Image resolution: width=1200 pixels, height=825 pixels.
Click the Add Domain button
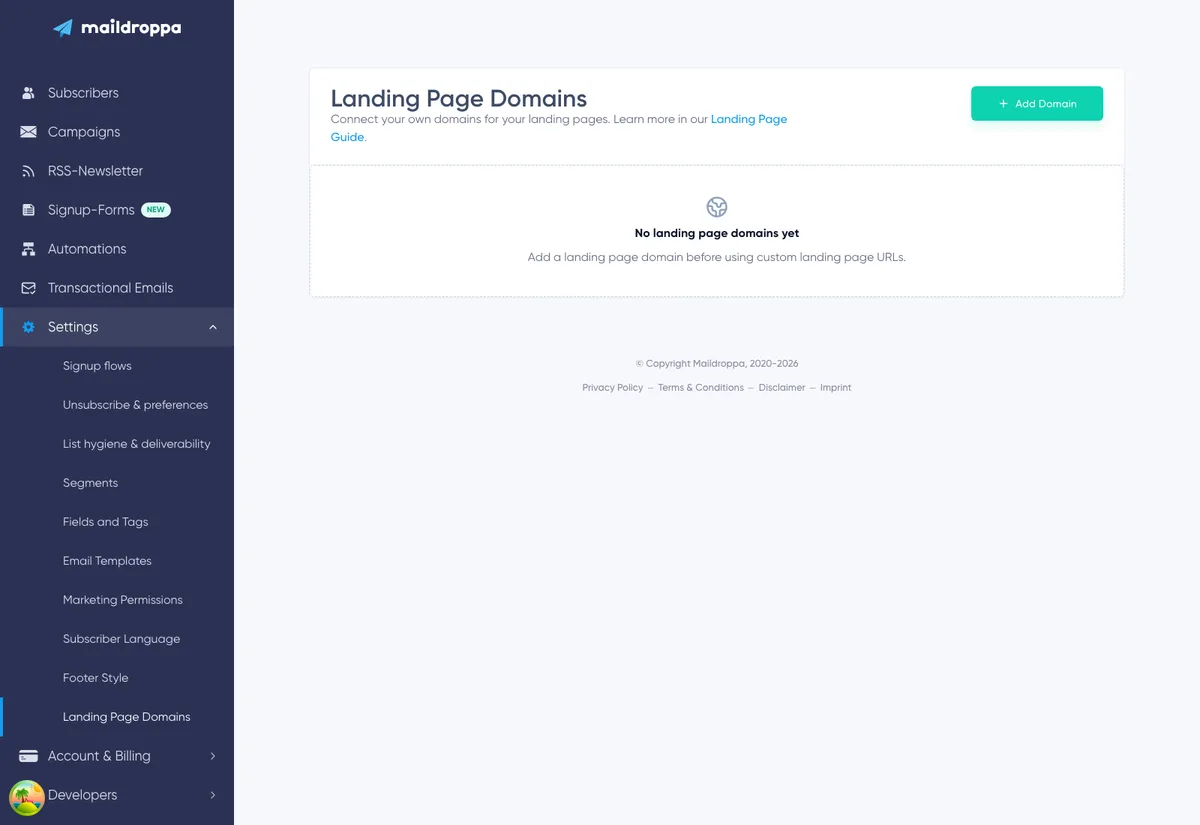pos(1037,104)
